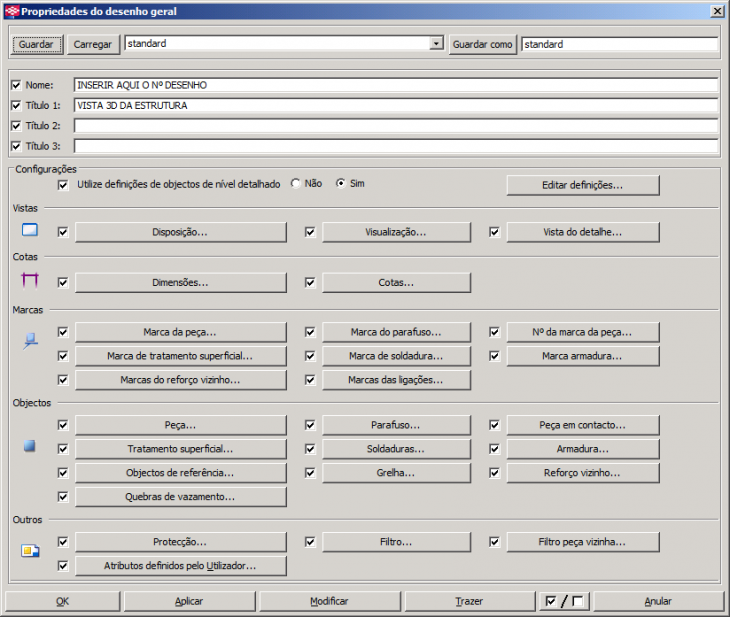Click the Nome input field

point(396,85)
